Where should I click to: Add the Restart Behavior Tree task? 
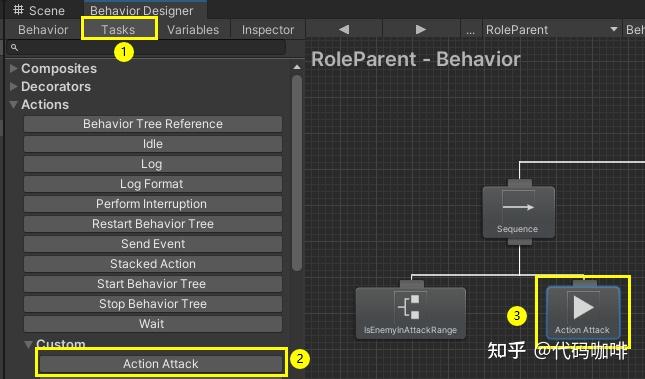(153, 224)
